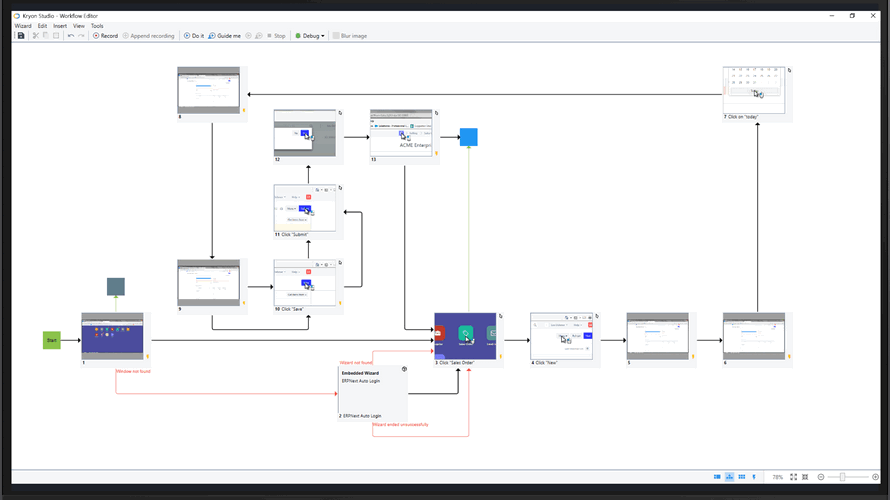This screenshot has width=890, height=500.
Task: Click the blue square end node
Action: tap(468, 138)
